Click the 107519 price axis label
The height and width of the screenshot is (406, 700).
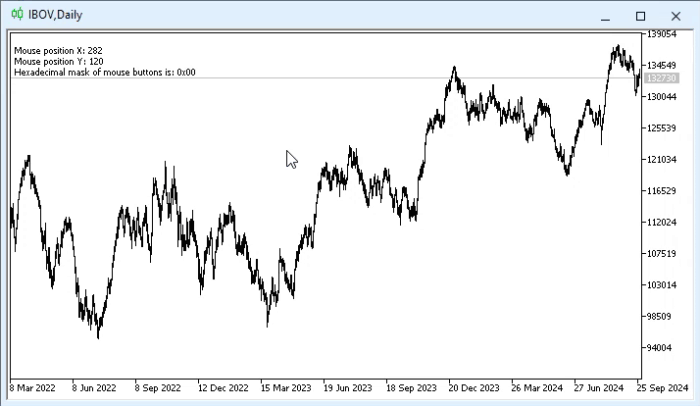[x=662, y=253]
